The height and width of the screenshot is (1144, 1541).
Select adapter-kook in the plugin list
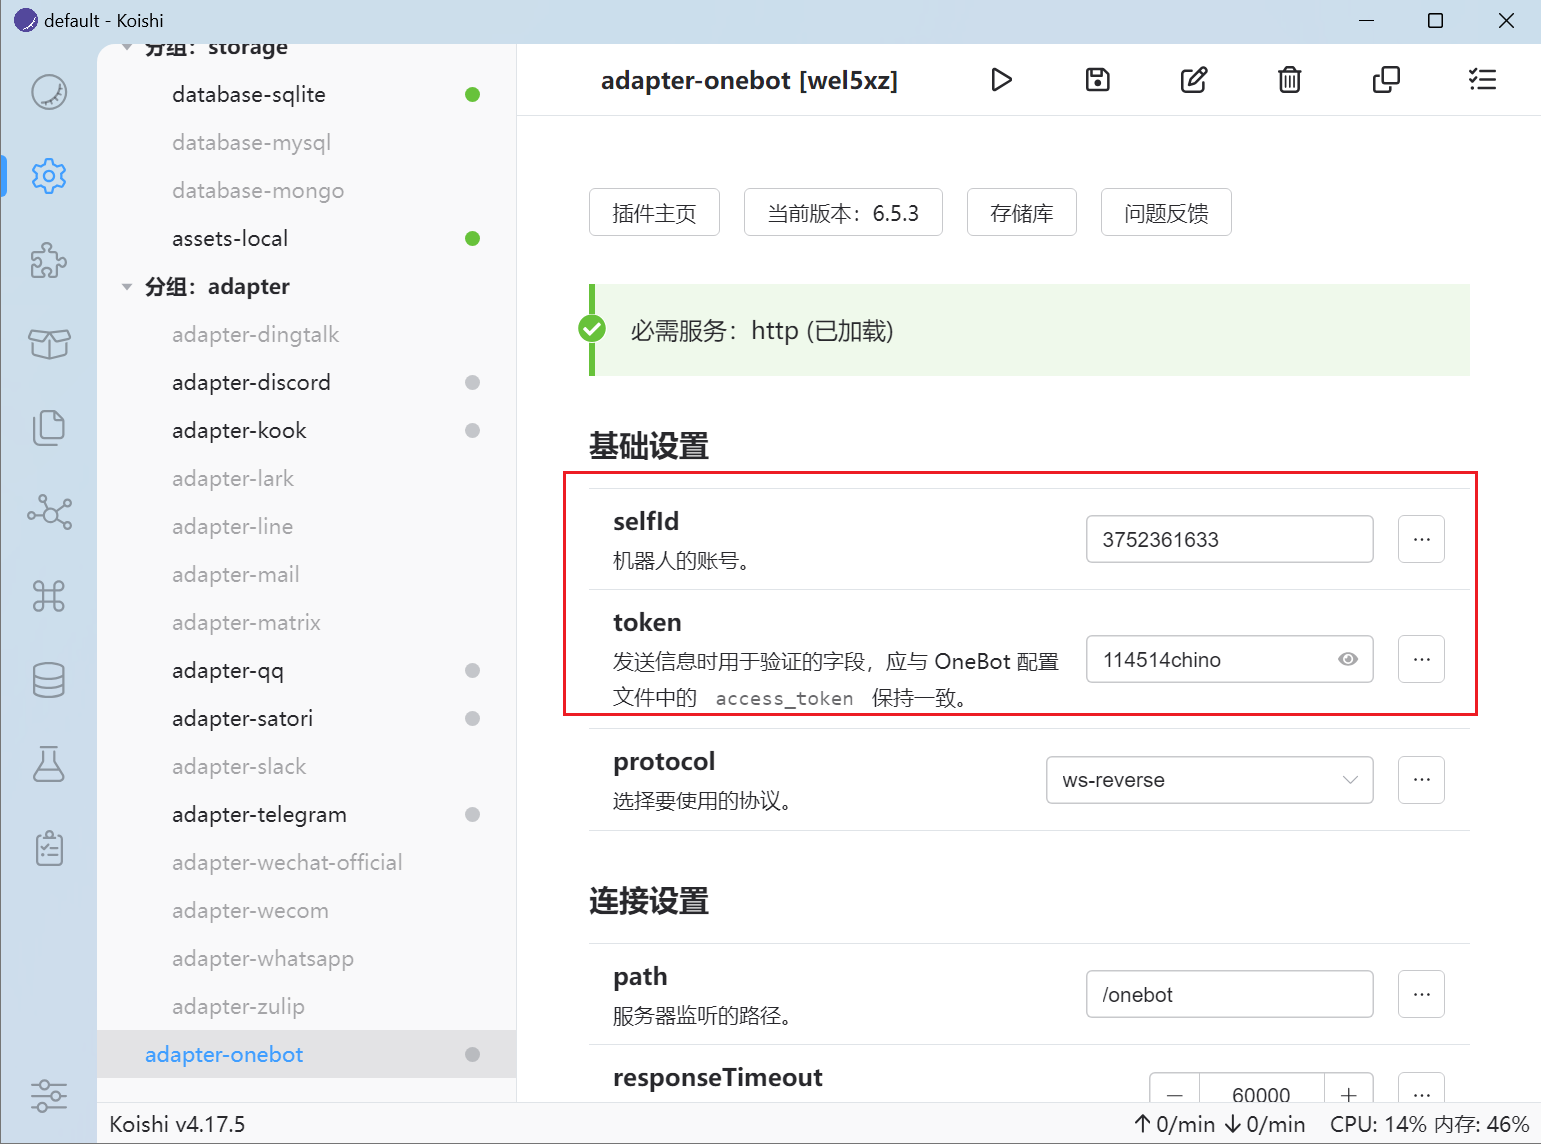(307, 430)
